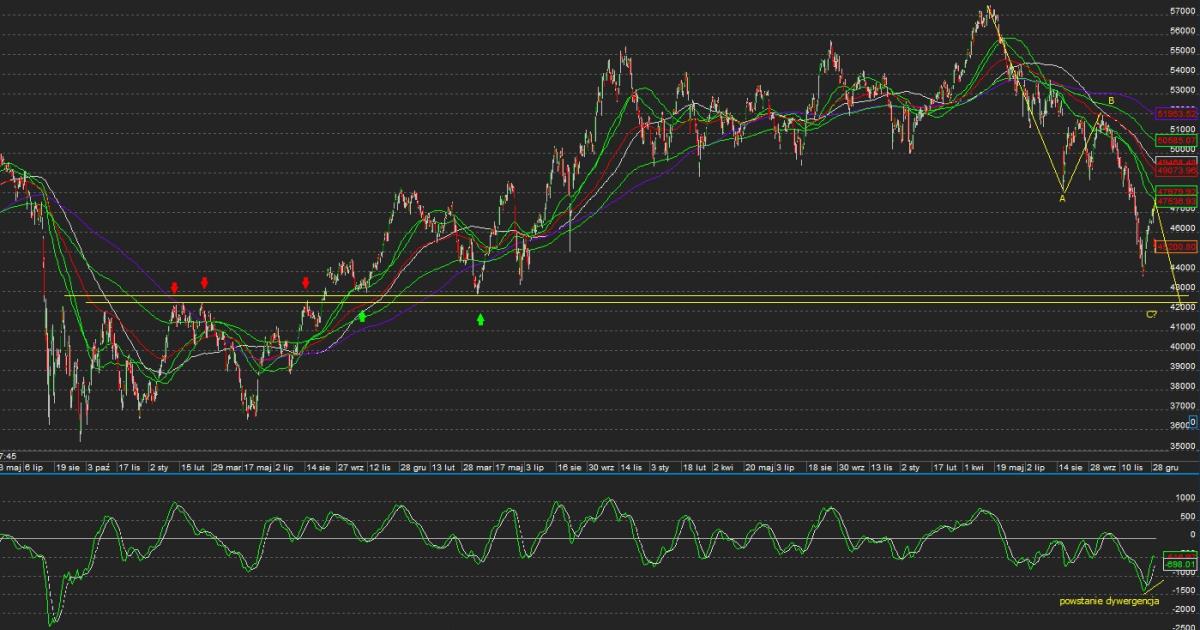Viewport: 1200px width, 630px height.
Task: Click the '18 lut' date on time axis
Action: (695, 467)
